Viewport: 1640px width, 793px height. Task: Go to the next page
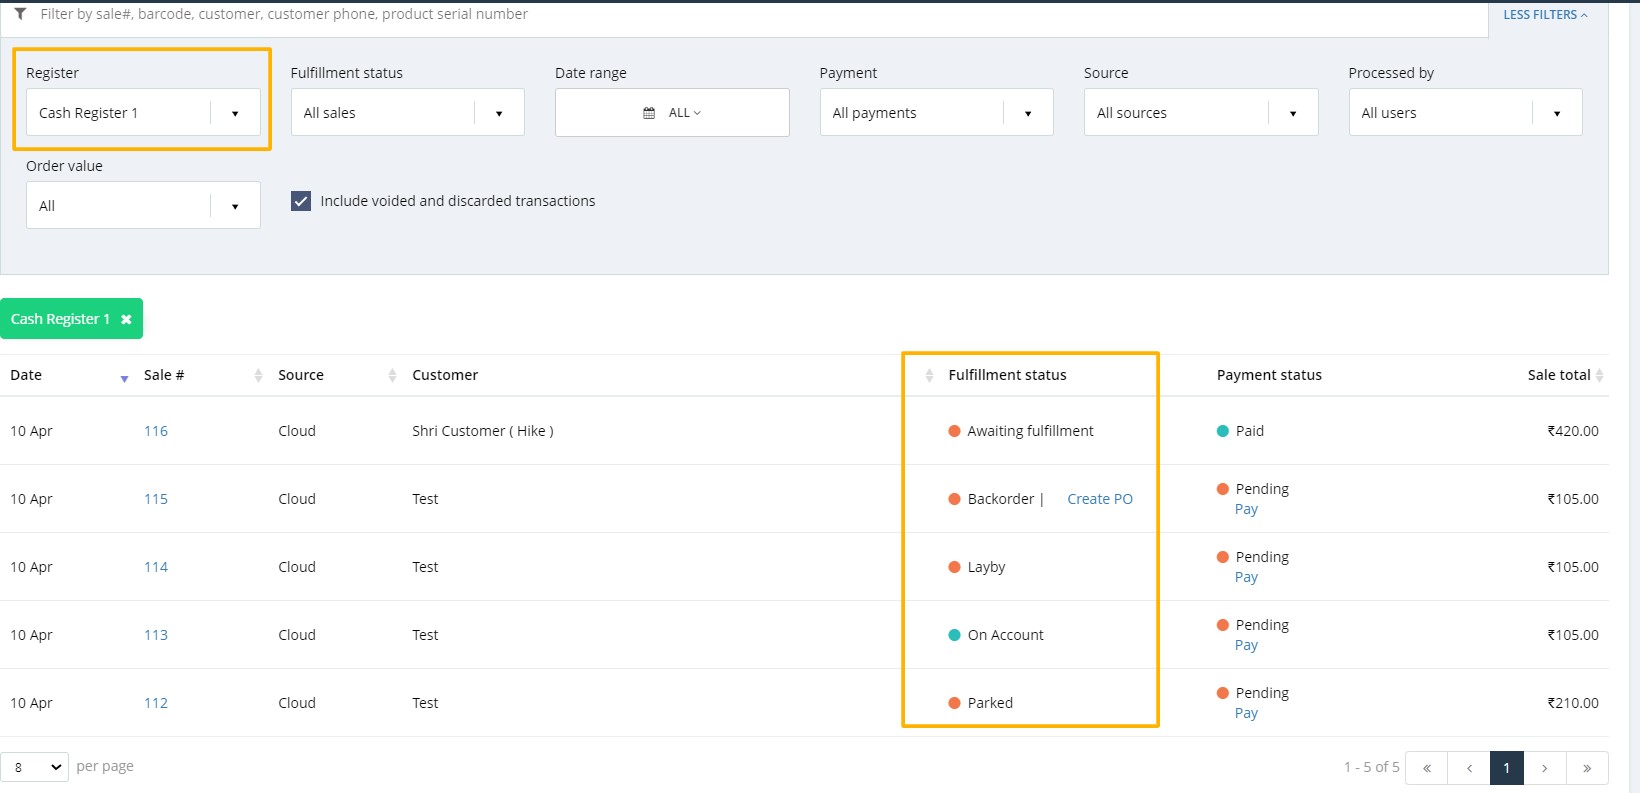tap(1545, 768)
